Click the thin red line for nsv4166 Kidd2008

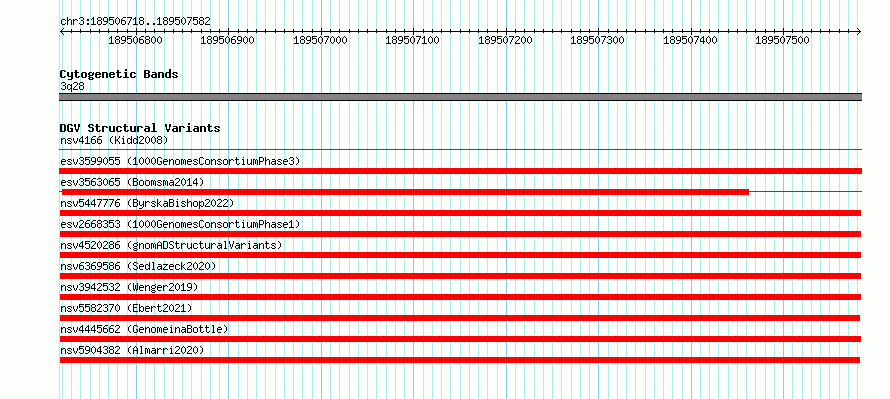coord(460,150)
